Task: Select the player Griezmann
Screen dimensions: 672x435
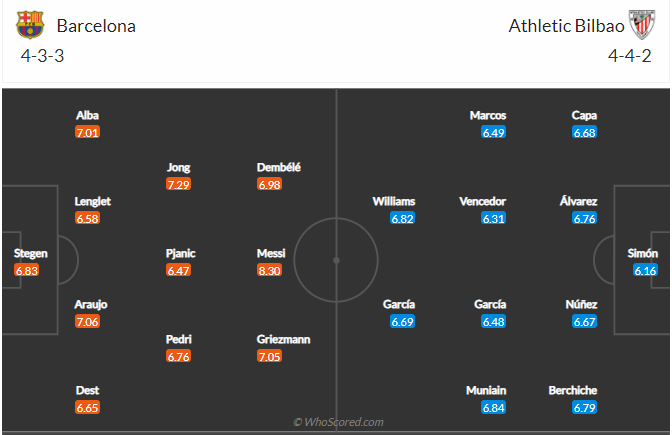Action: click(x=283, y=339)
